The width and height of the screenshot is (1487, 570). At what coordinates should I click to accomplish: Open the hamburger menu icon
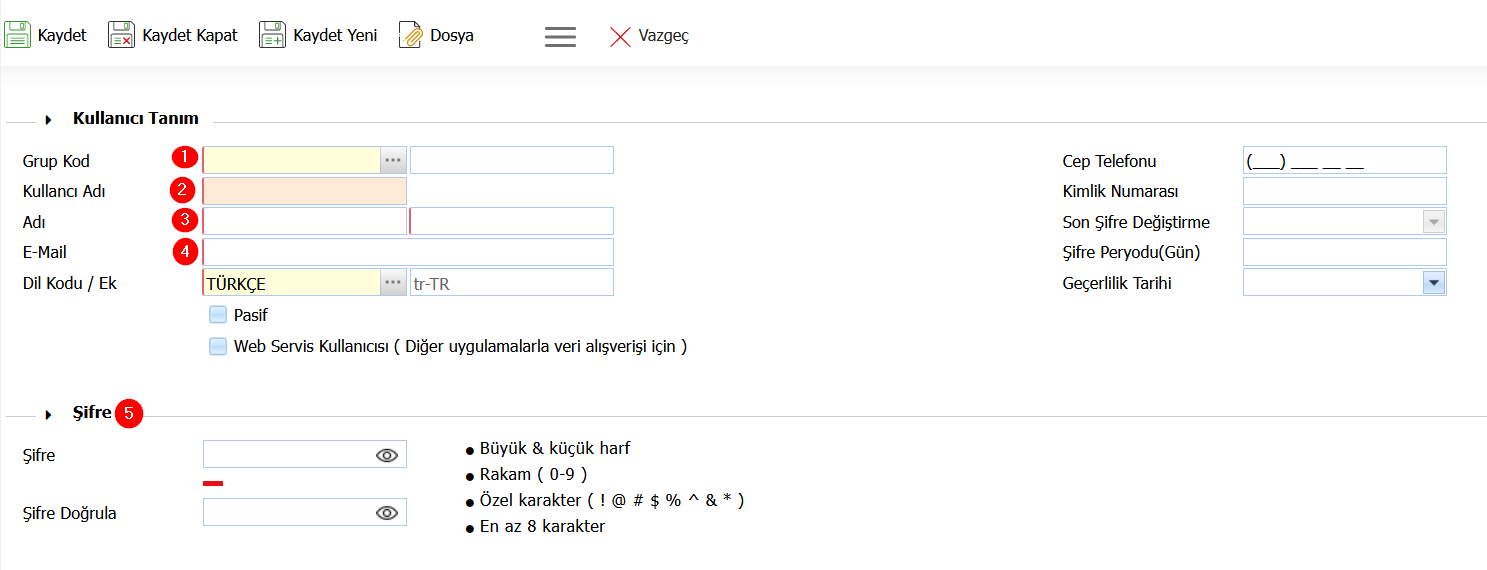pyautogui.click(x=560, y=36)
